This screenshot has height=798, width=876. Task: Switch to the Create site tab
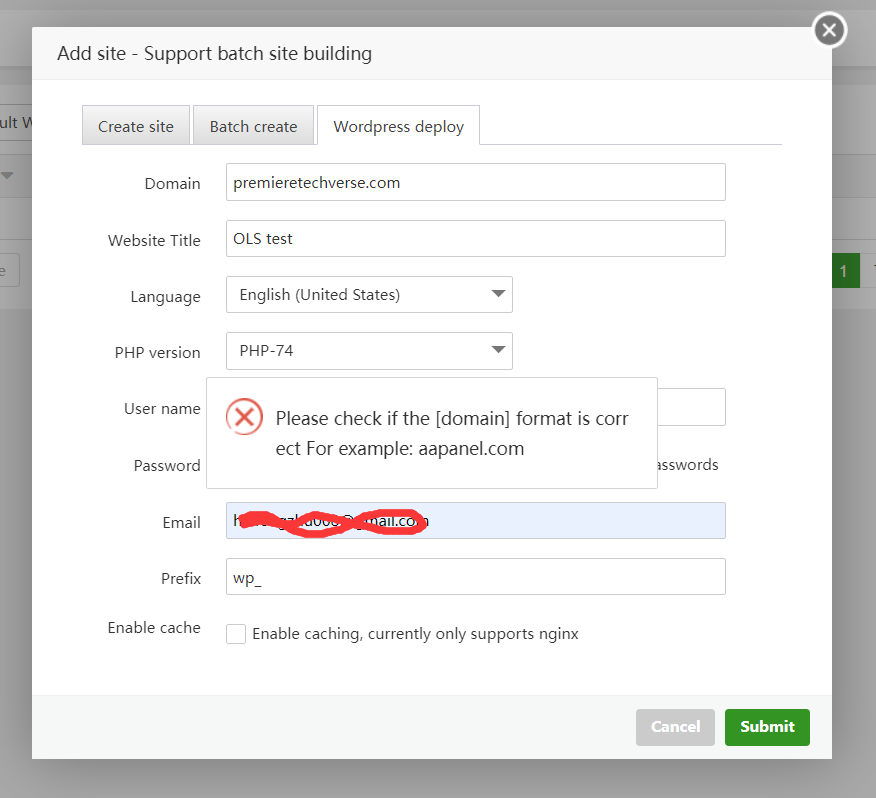point(136,126)
